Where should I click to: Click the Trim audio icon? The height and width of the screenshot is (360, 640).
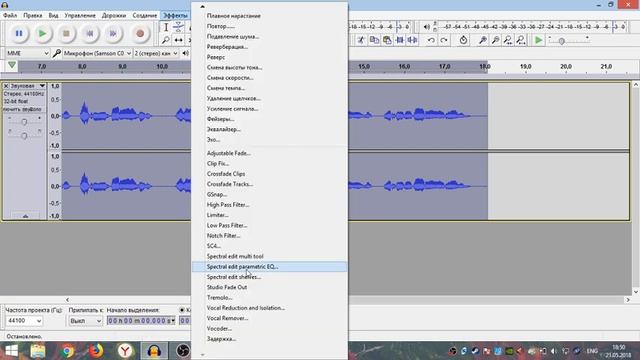[400, 40]
